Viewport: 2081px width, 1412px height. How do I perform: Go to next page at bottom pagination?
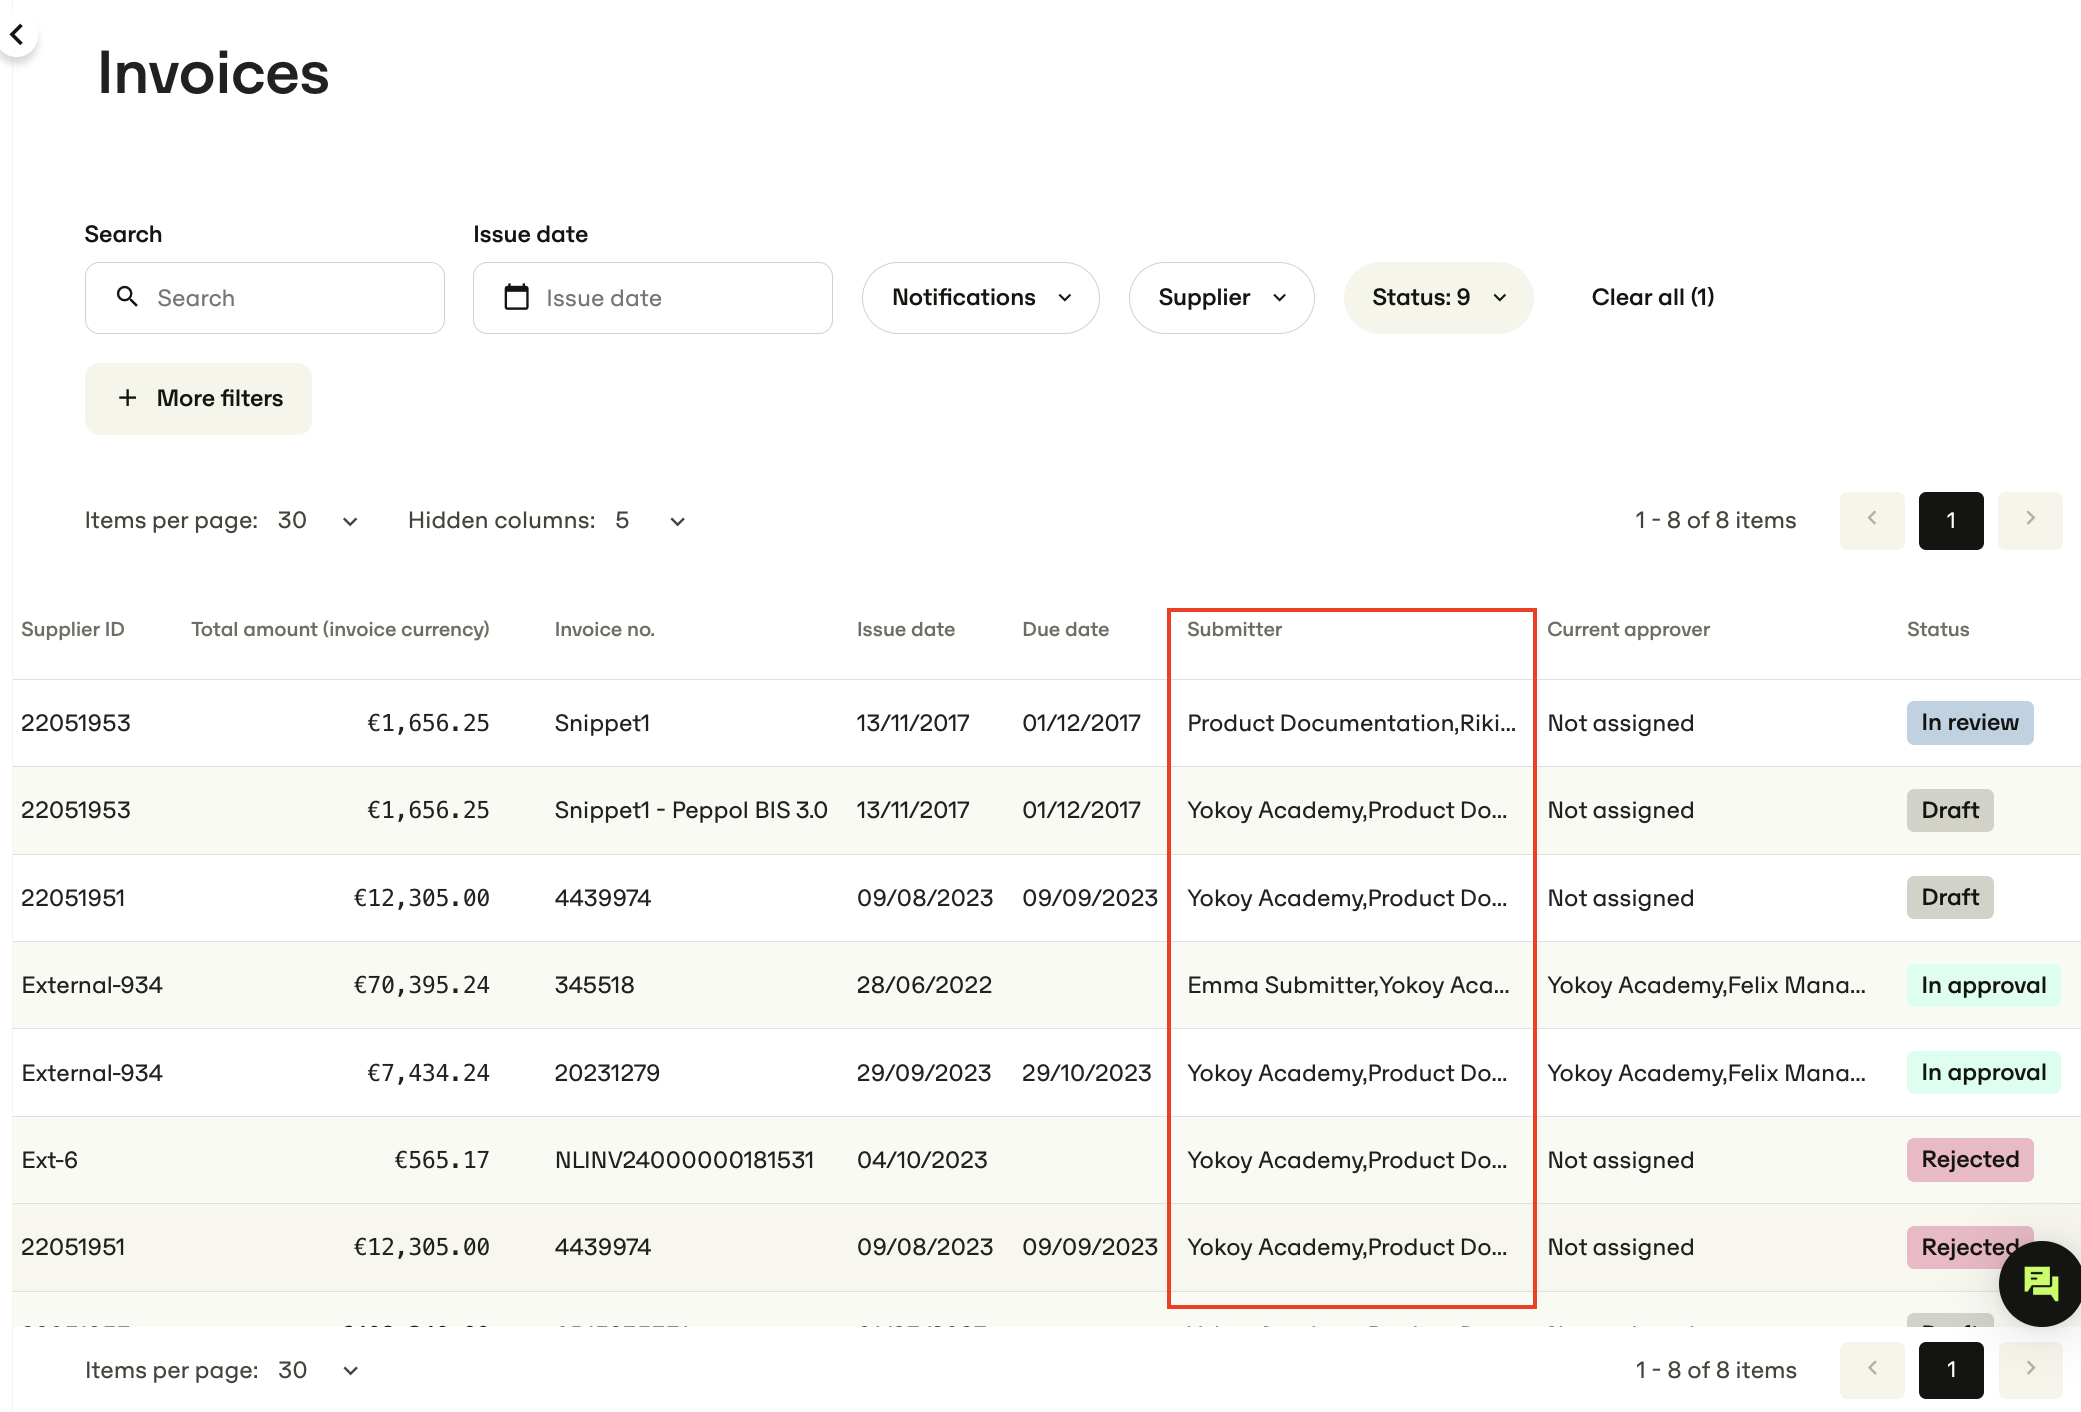coord(2029,1369)
